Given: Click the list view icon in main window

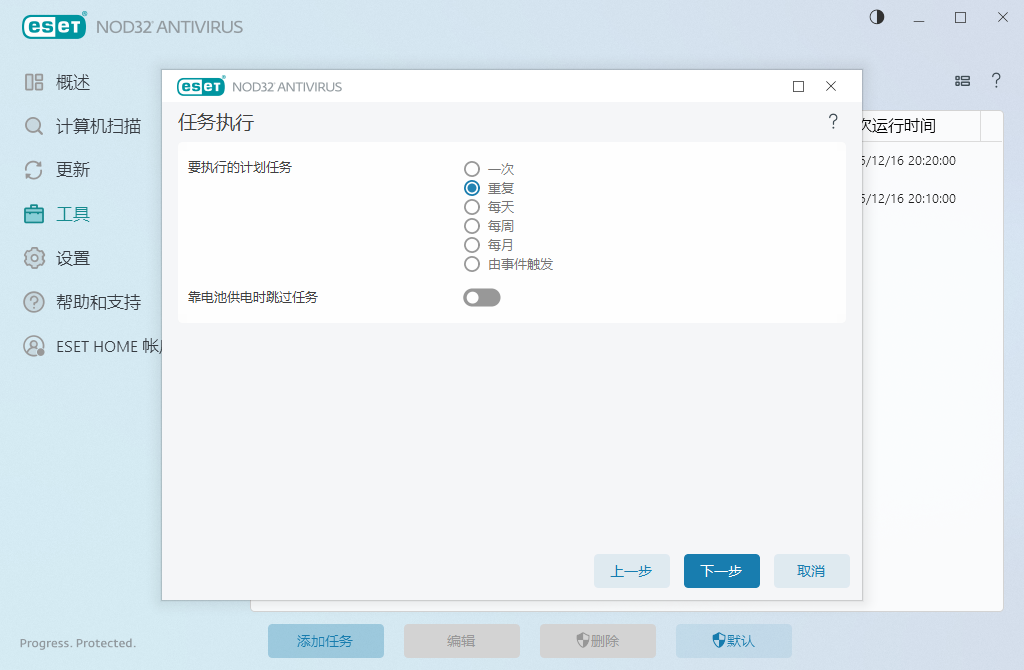Looking at the screenshot, I should coord(962,81).
